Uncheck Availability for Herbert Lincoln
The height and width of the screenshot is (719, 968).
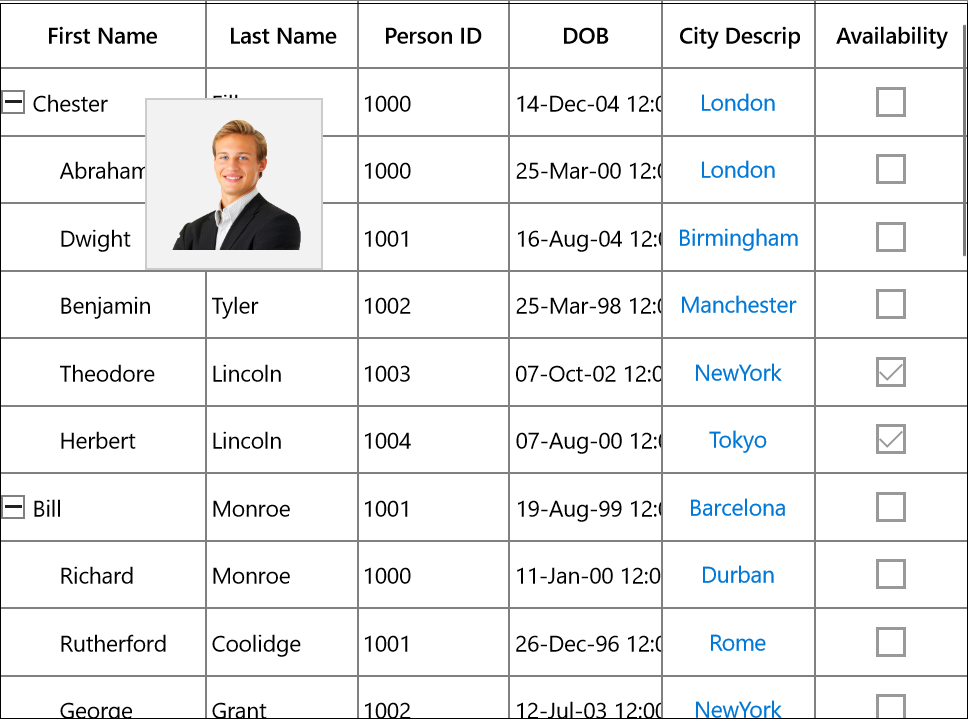891,439
